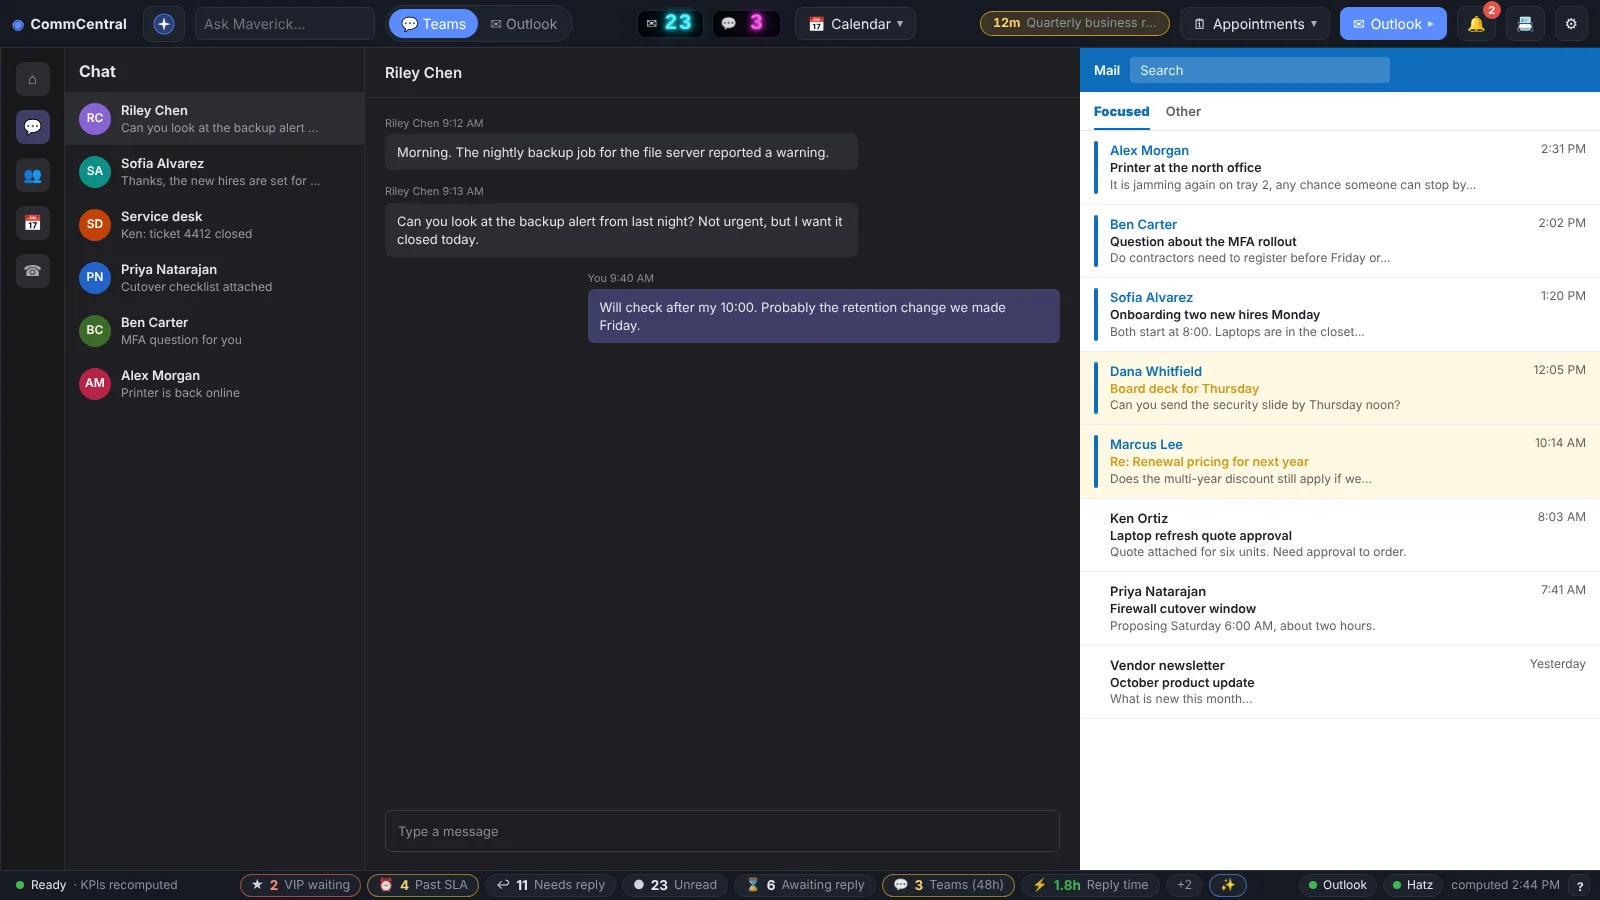
Task: Click the printer icon in top bar
Action: point(1525,24)
